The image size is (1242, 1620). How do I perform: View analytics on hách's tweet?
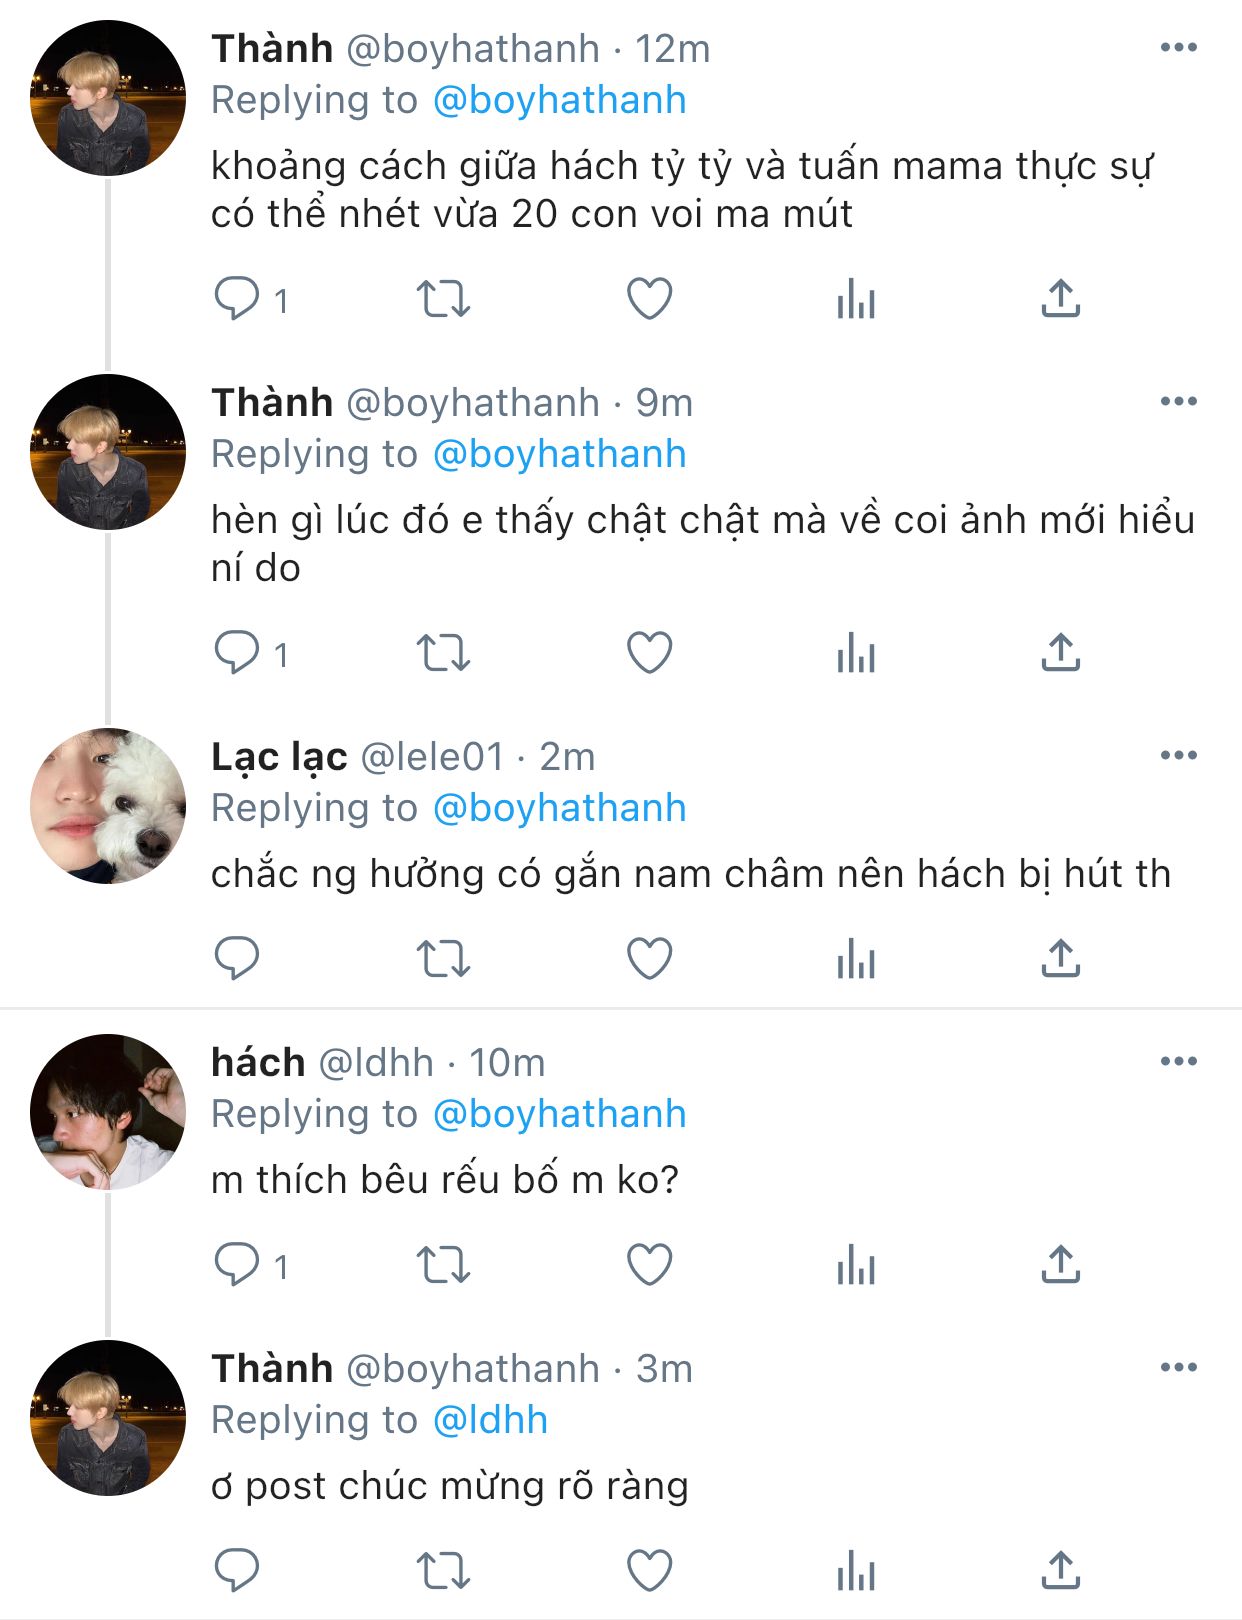click(856, 1265)
